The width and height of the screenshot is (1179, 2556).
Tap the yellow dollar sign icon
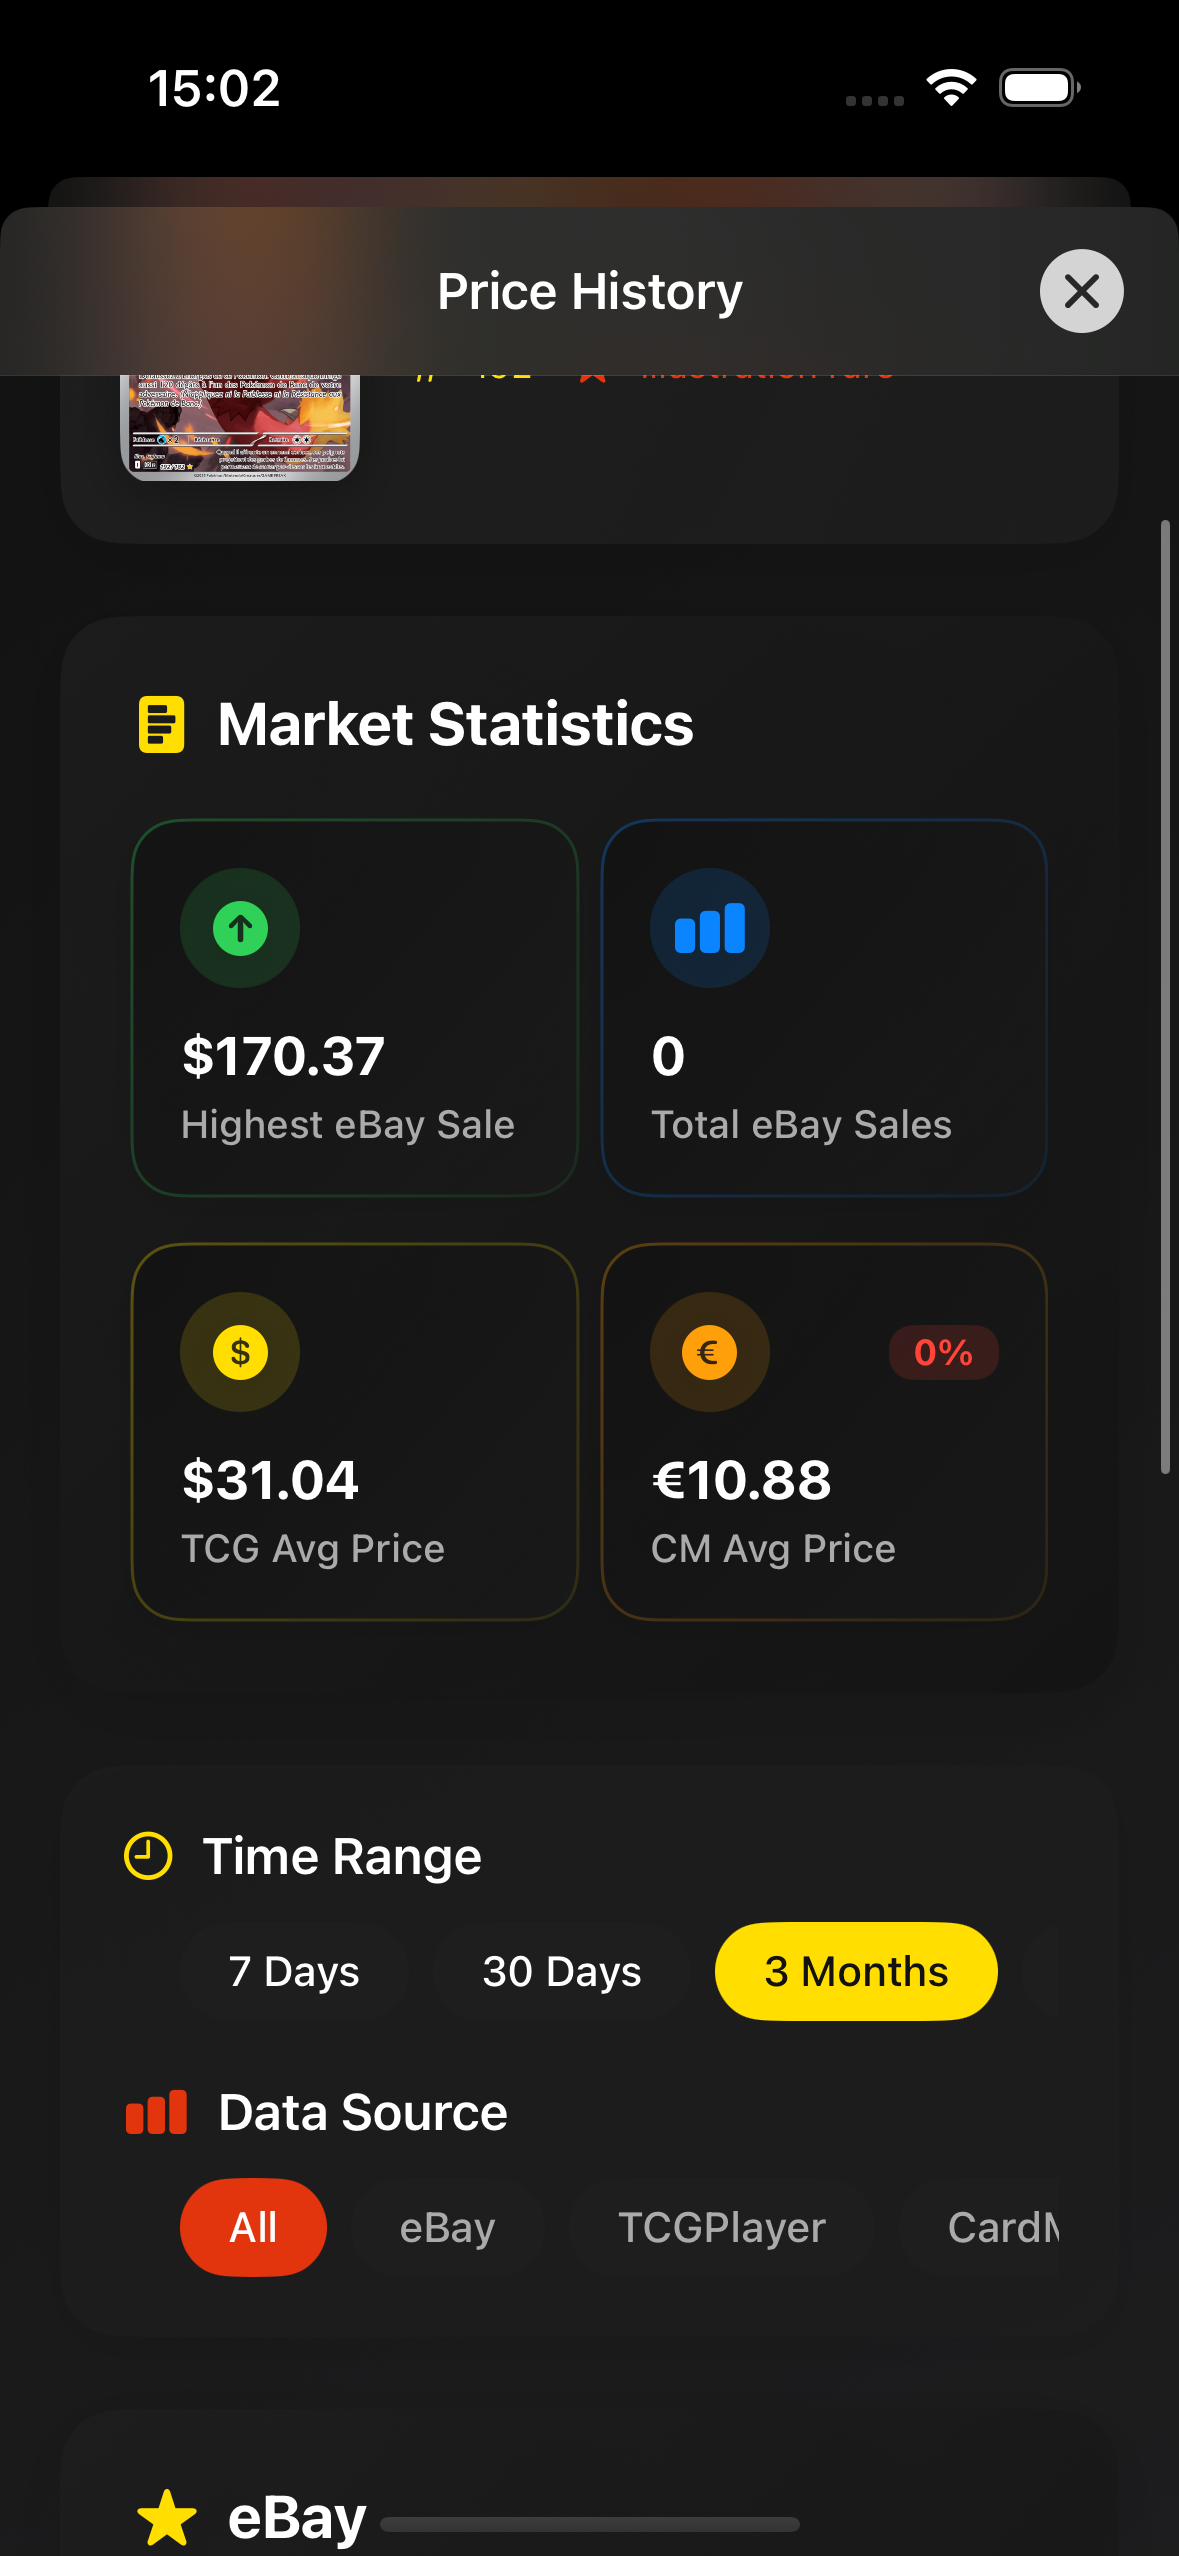240,1352
